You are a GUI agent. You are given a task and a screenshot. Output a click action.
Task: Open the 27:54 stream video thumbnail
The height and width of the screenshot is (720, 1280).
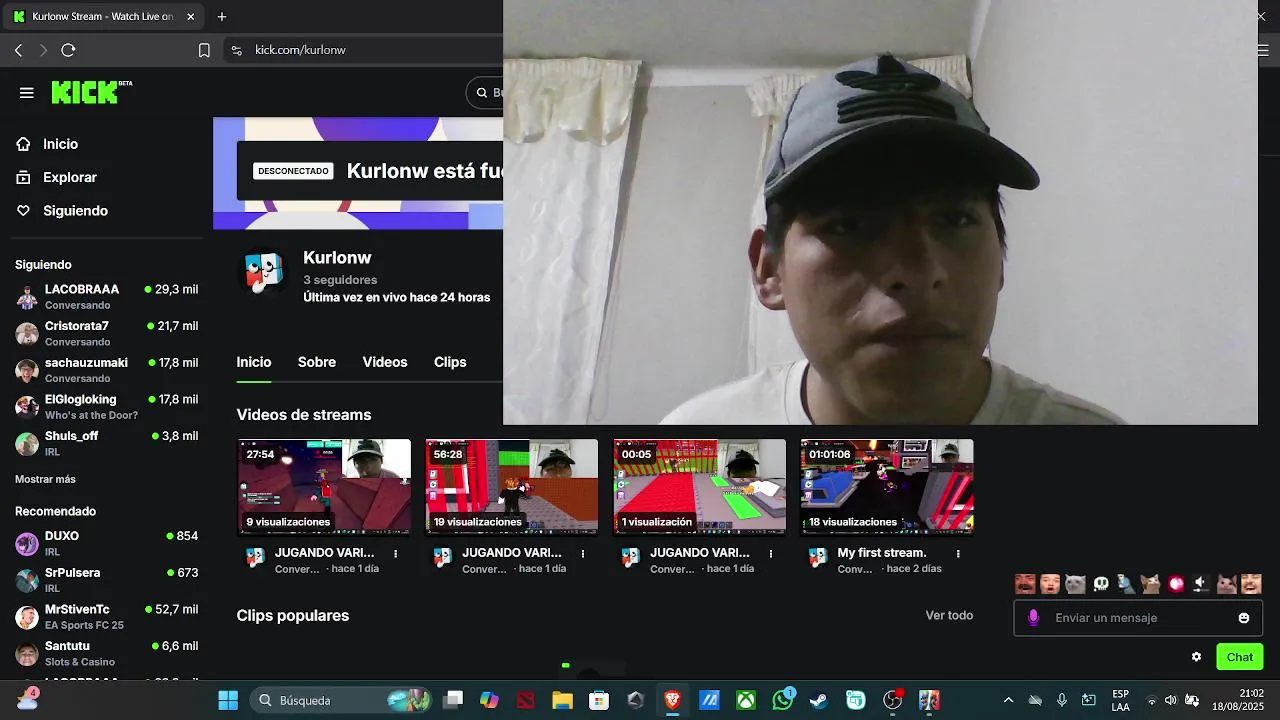pyautogui.click(x=324, y=486)
